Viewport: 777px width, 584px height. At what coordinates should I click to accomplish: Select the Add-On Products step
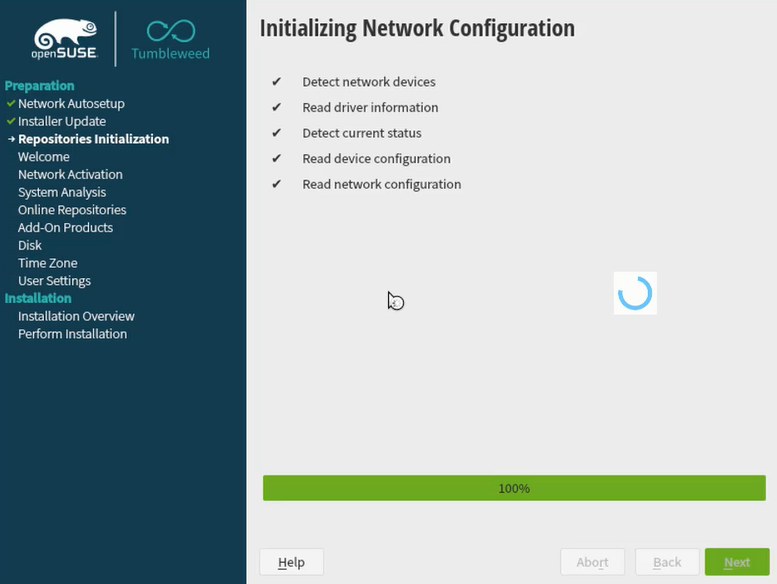pyautogui.click(x=65, y=228)
